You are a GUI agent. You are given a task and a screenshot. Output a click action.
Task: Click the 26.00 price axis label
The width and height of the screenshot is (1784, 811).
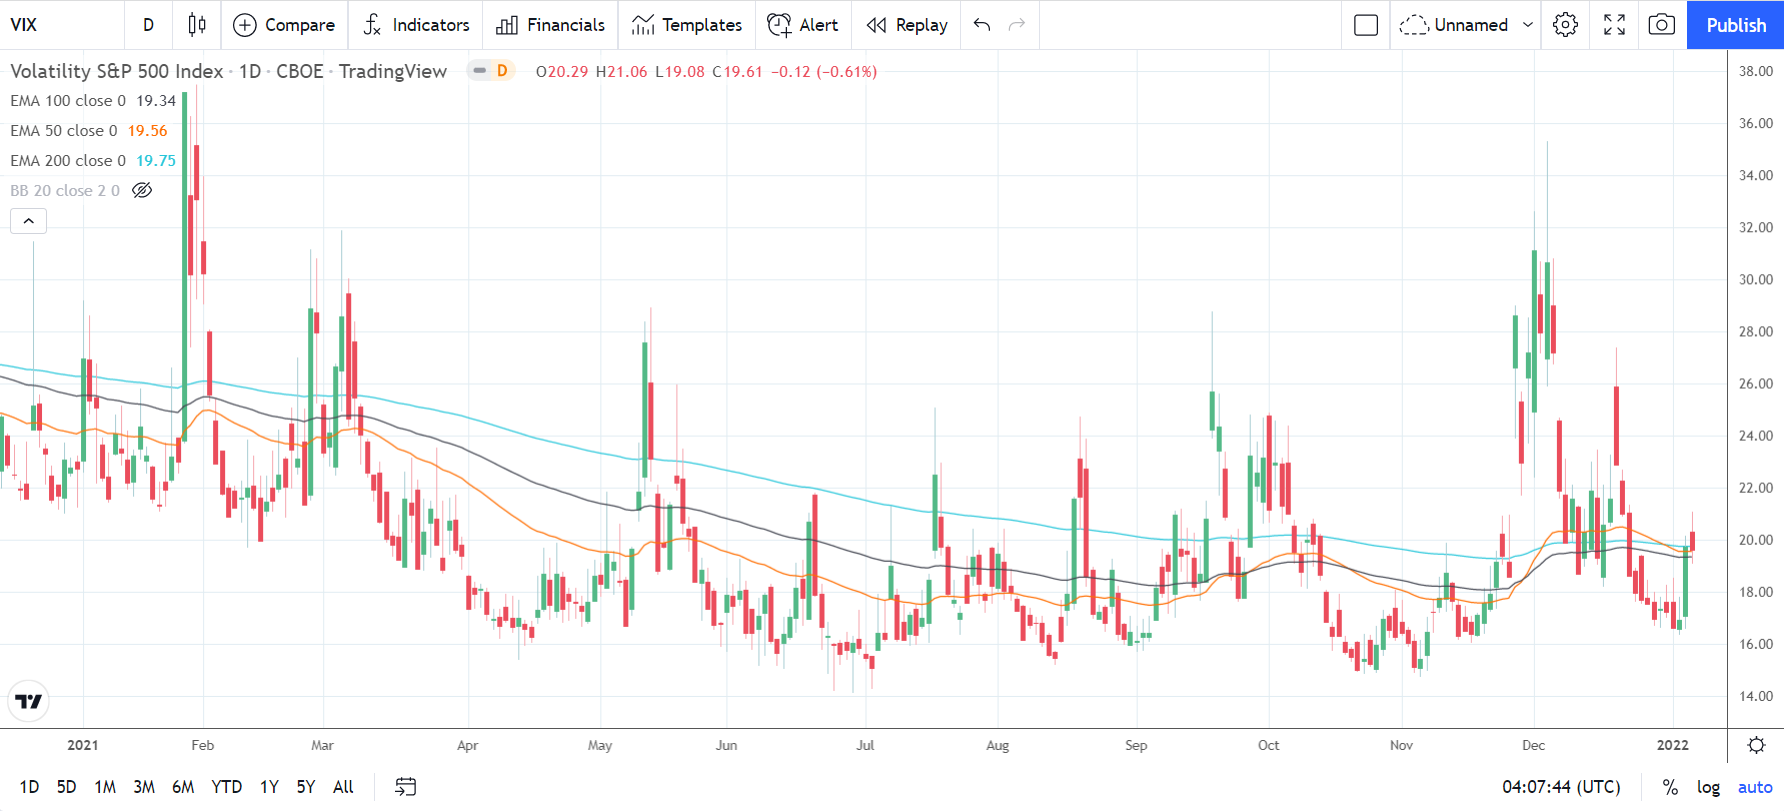(1756, 383)
